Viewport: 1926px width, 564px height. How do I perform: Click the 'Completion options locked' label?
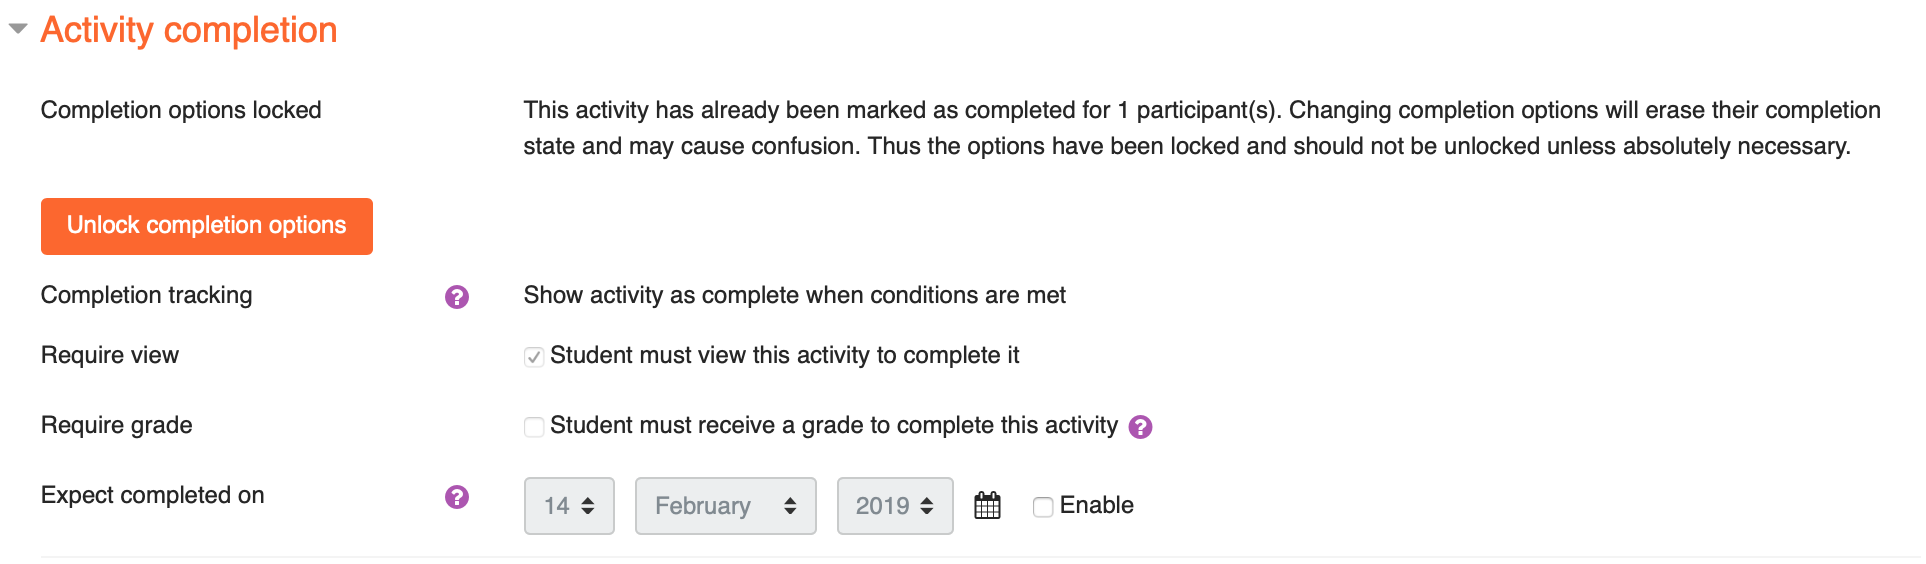[x=181, y=110]
